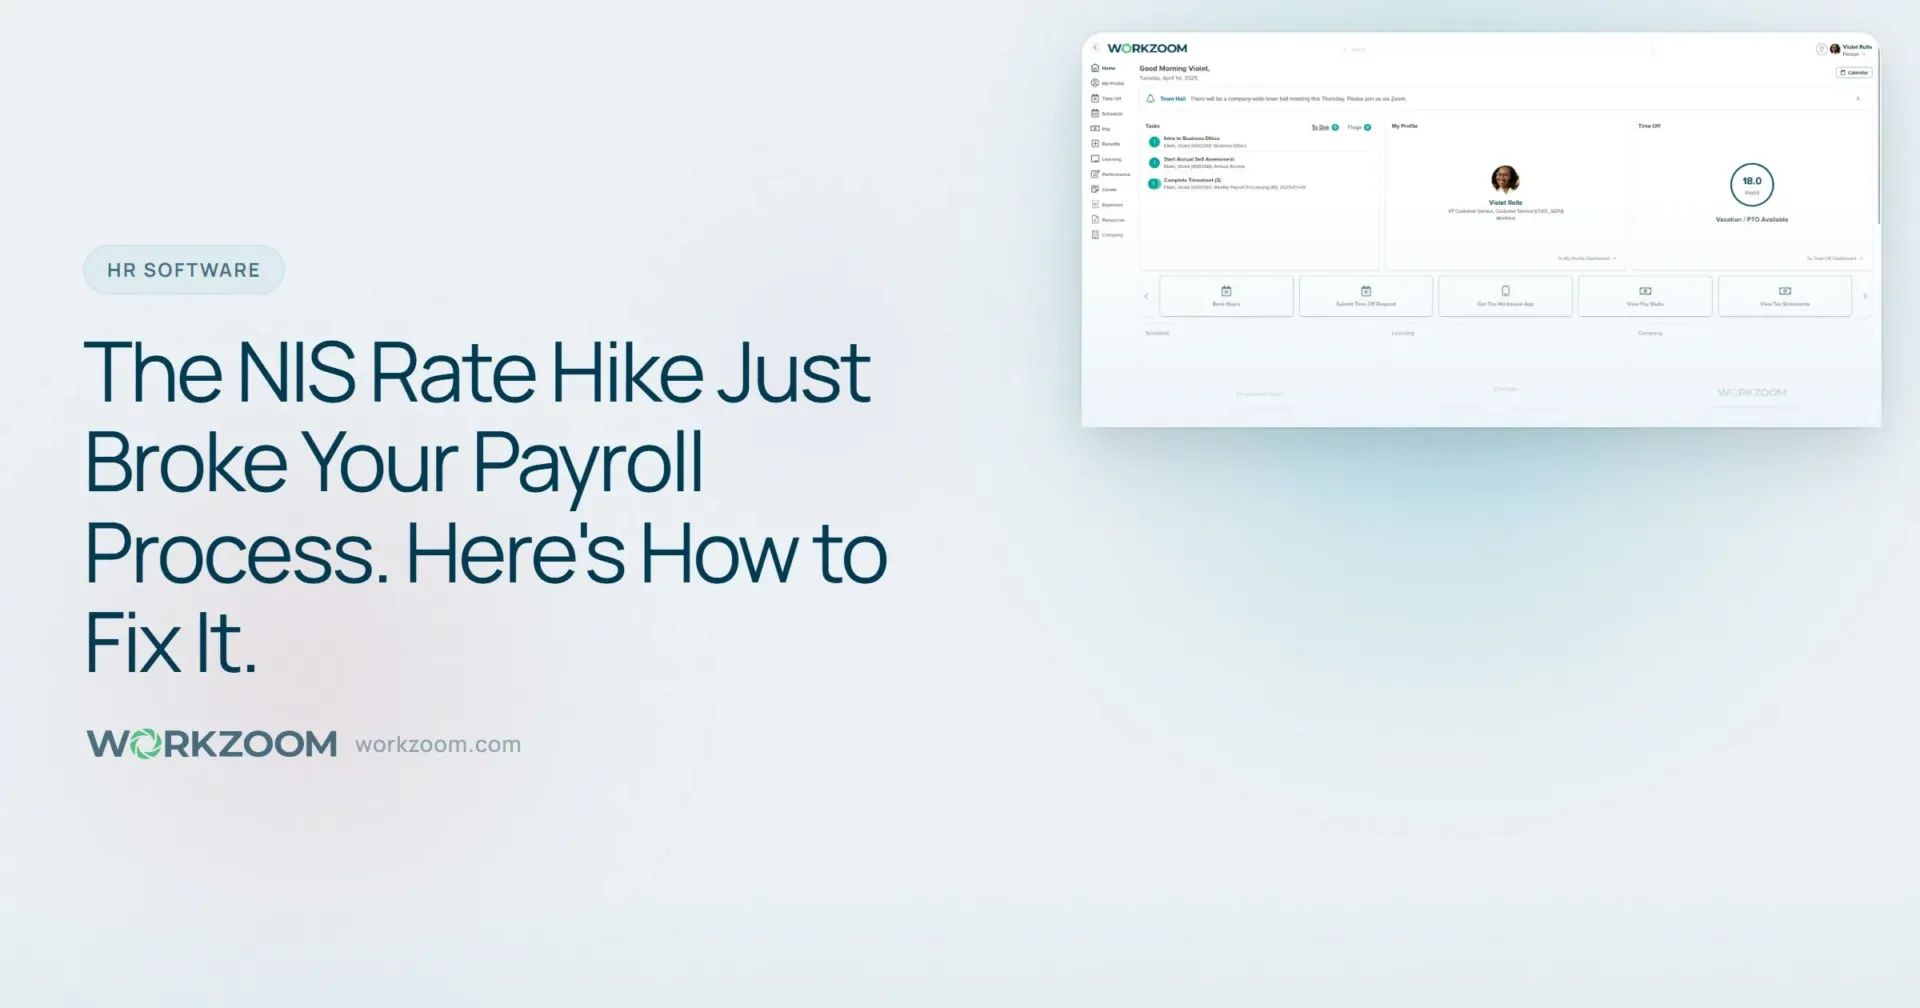Viewport: 1920px width, 1008px height.
Task: Click the Town Hall announcement link
Action: pos(1173,99)
